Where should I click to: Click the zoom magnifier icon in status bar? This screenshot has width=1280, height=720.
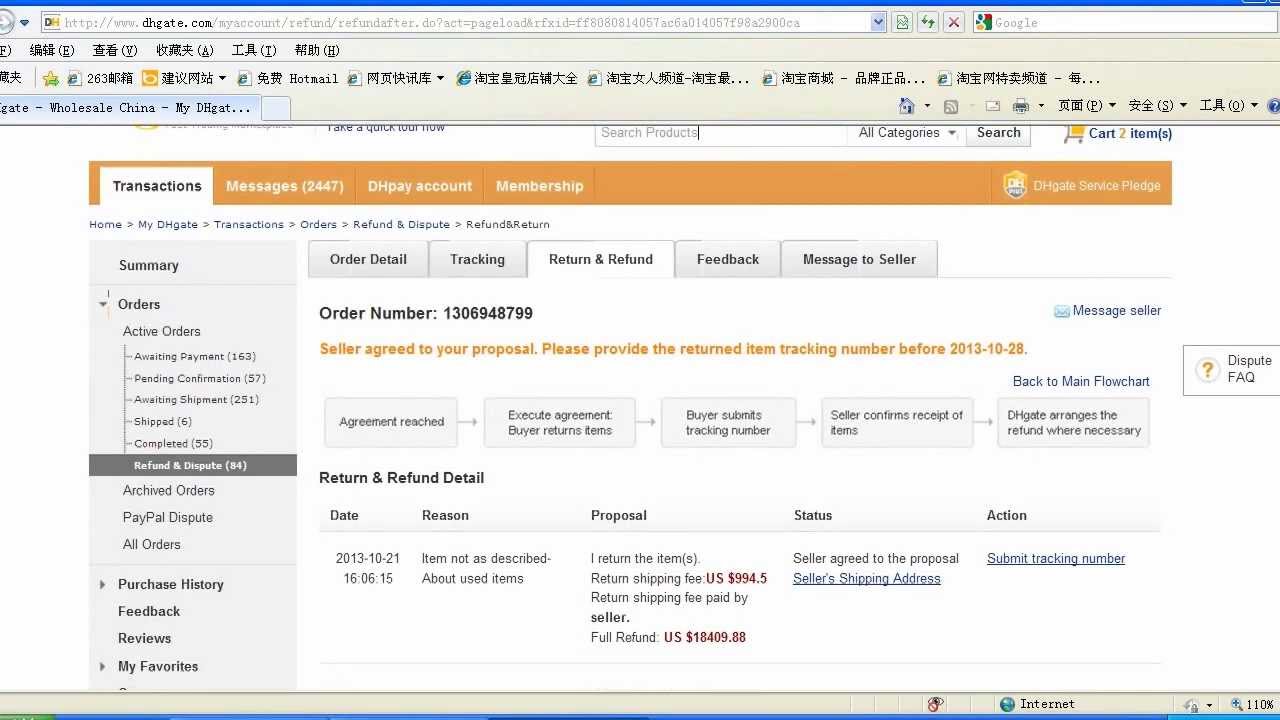pyautogui.click(x=1237, y=704)
